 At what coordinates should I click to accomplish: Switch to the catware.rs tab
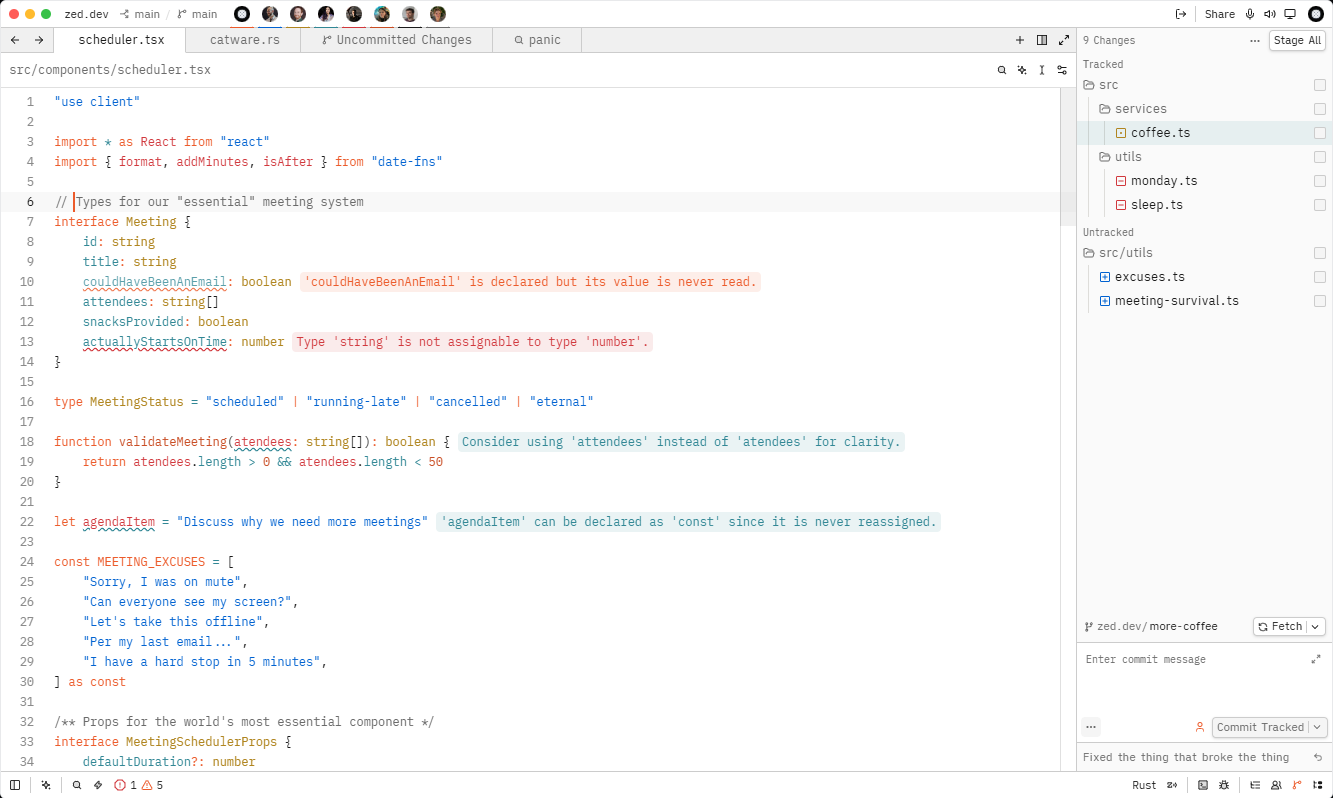tap(244, 40)
